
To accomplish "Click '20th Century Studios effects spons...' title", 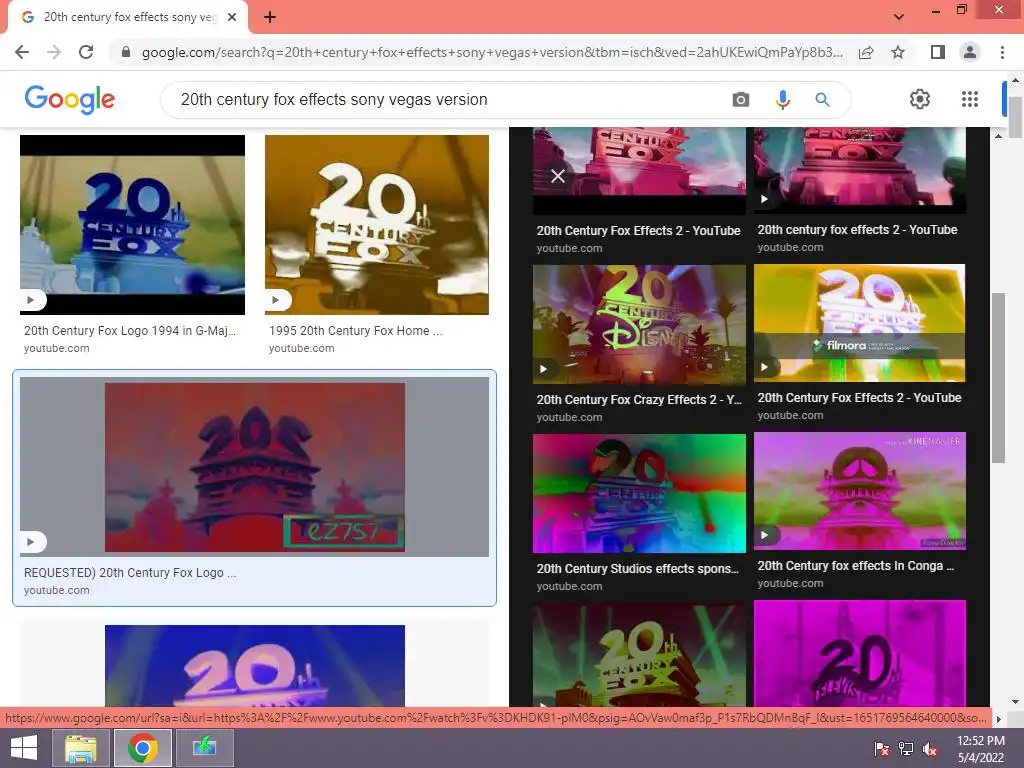I will (637, 569).
